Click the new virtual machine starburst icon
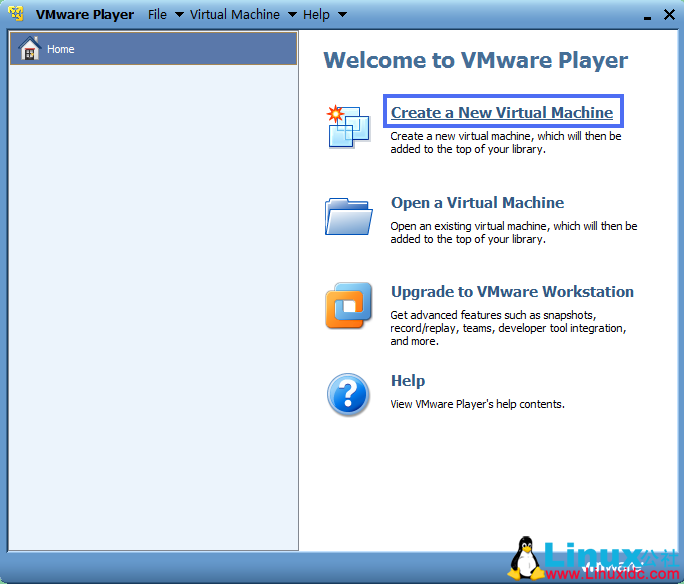This screenshot has height=584, width=684. click(x=349, y=126)
